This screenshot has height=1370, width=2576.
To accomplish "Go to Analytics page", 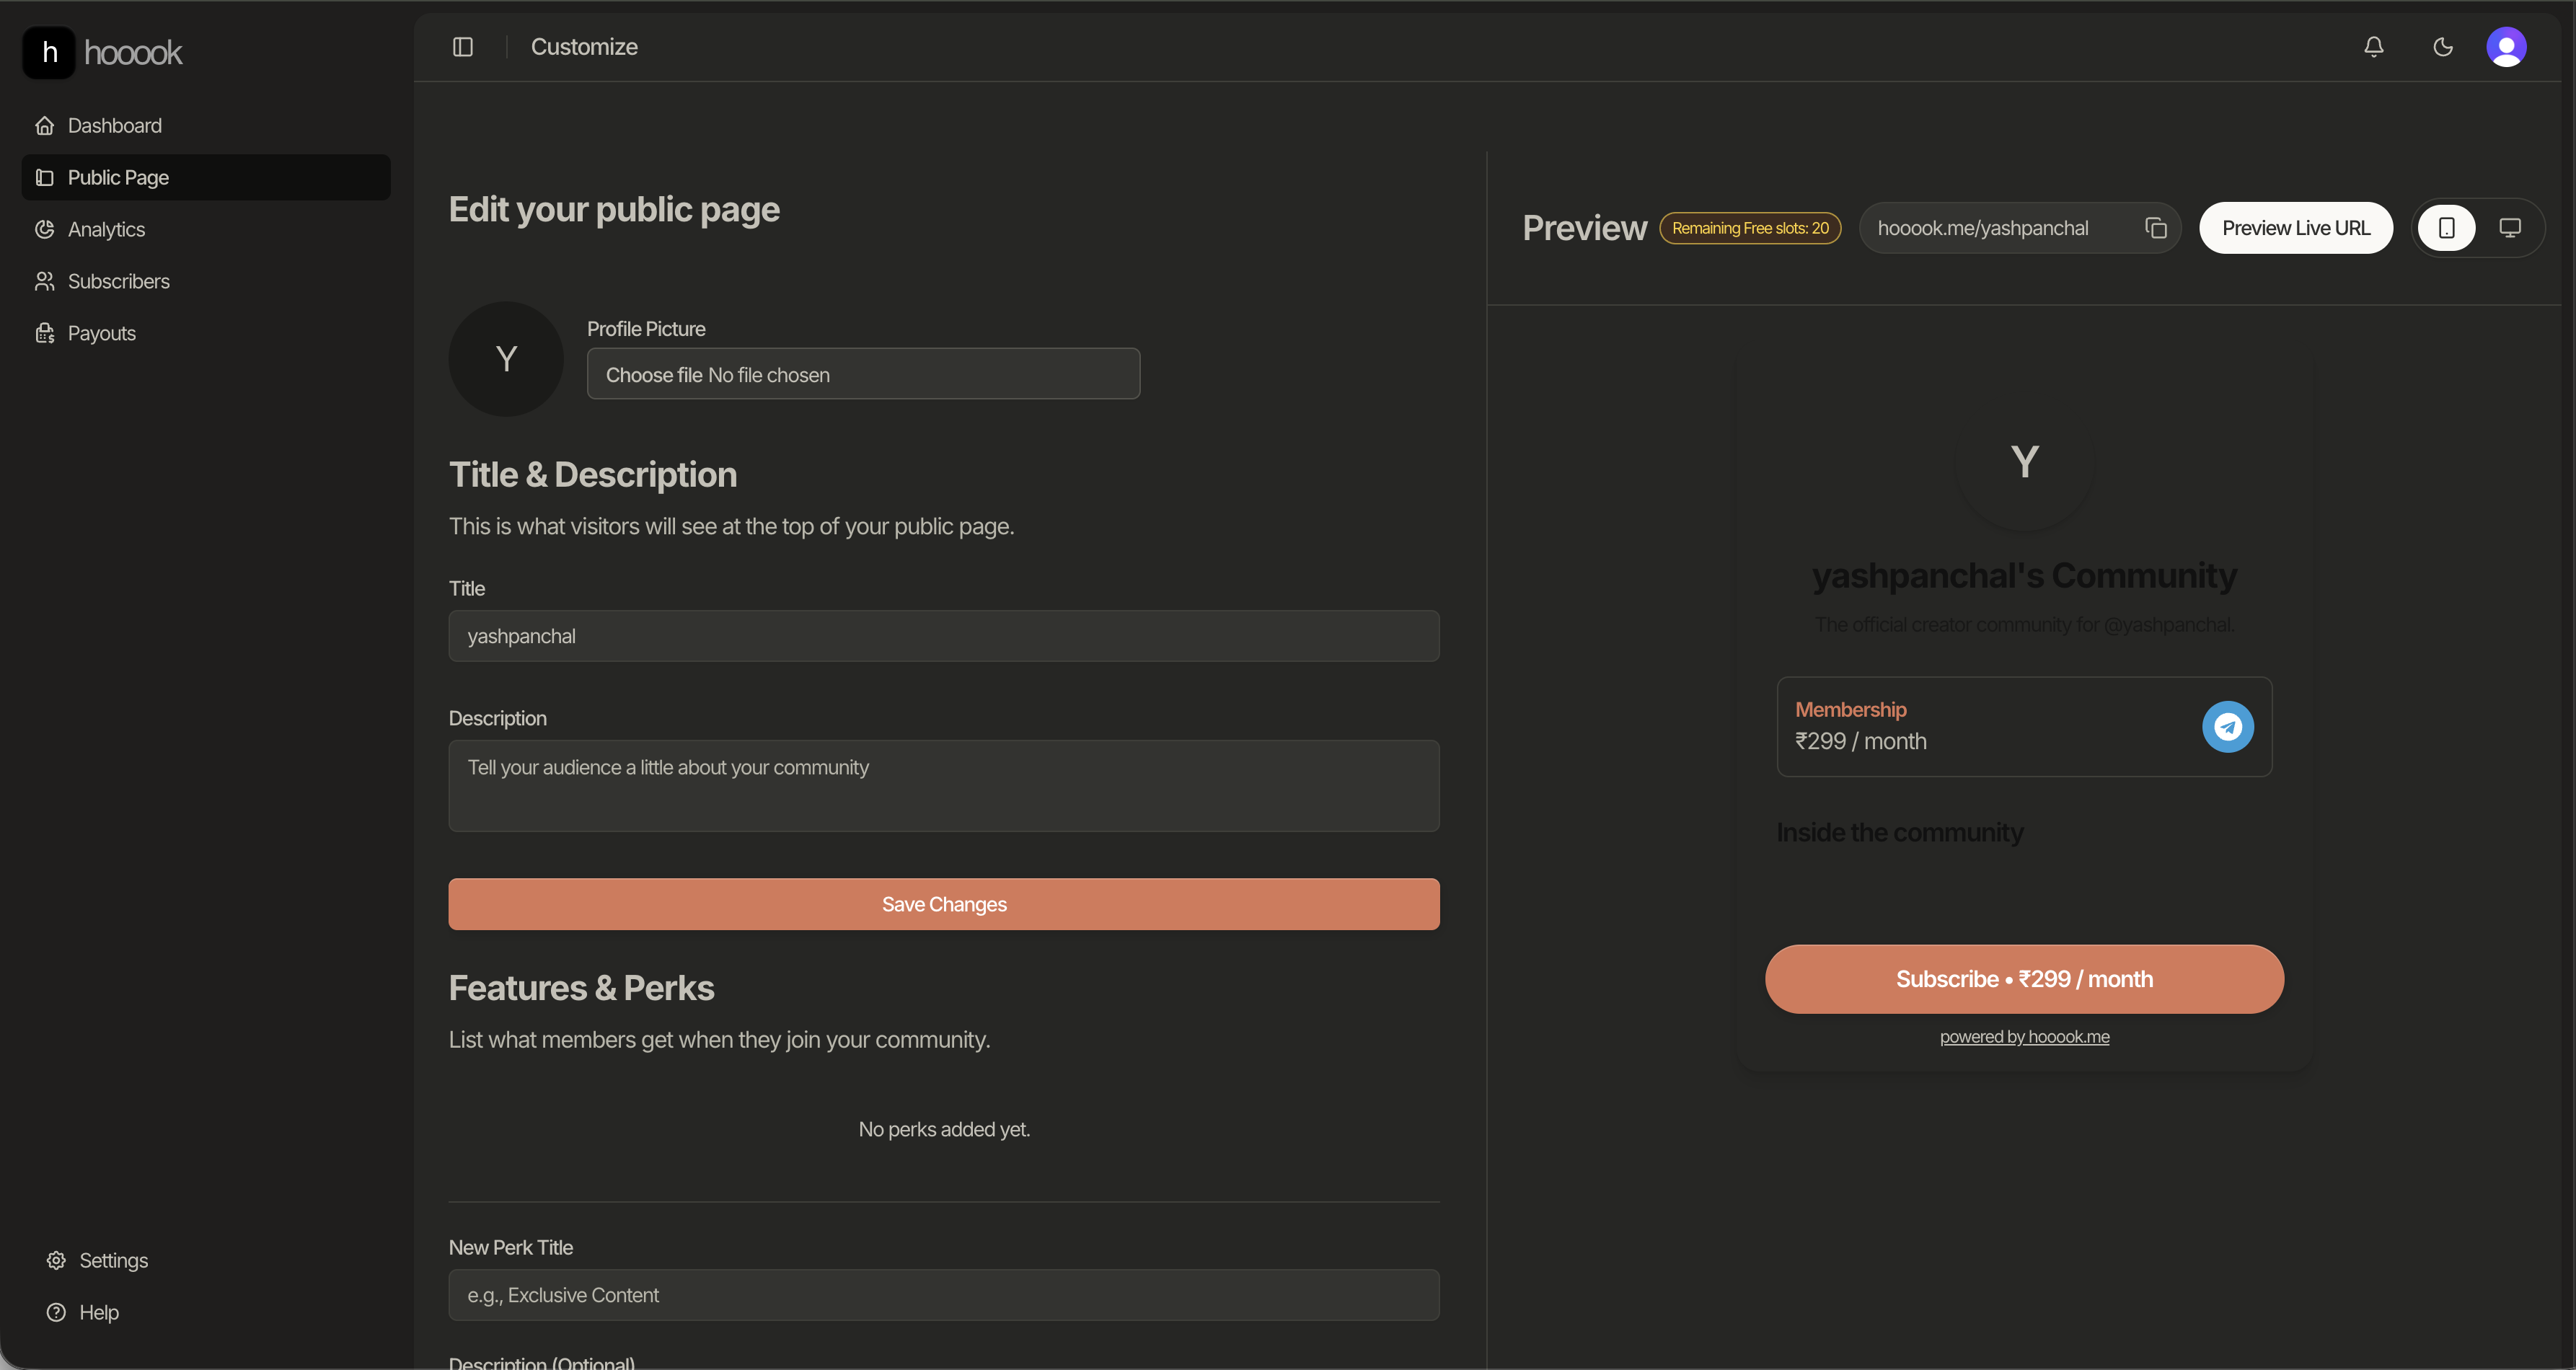I will [x=106, y=229].
